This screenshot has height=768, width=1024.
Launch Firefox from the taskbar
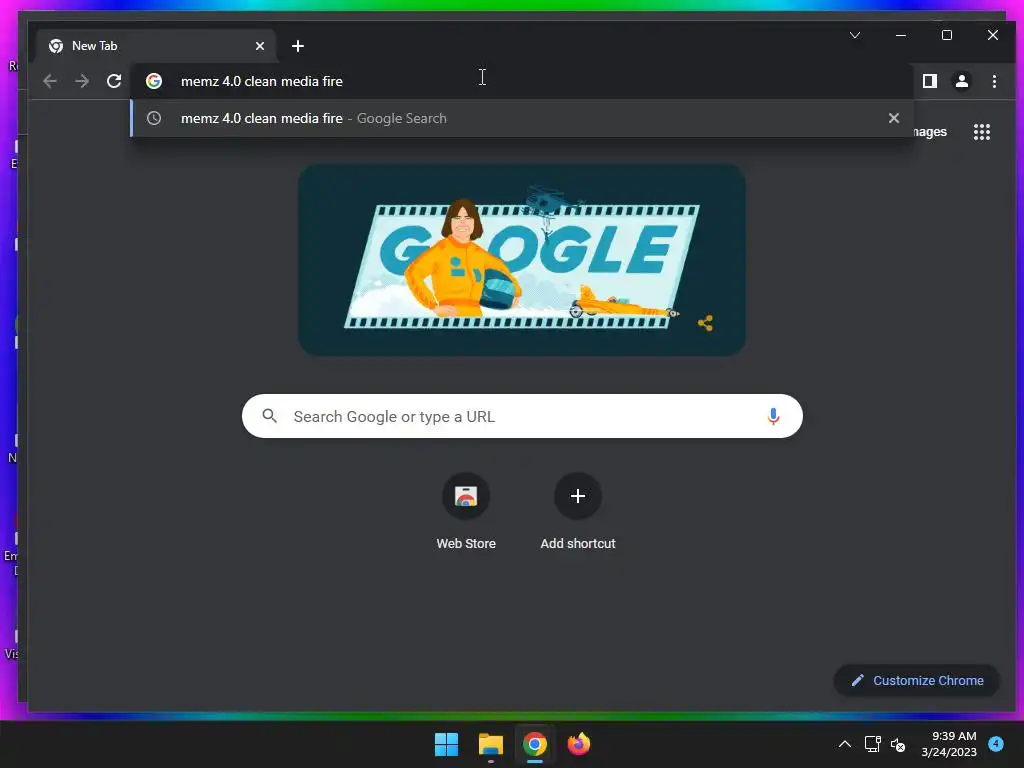click(579, 744)
